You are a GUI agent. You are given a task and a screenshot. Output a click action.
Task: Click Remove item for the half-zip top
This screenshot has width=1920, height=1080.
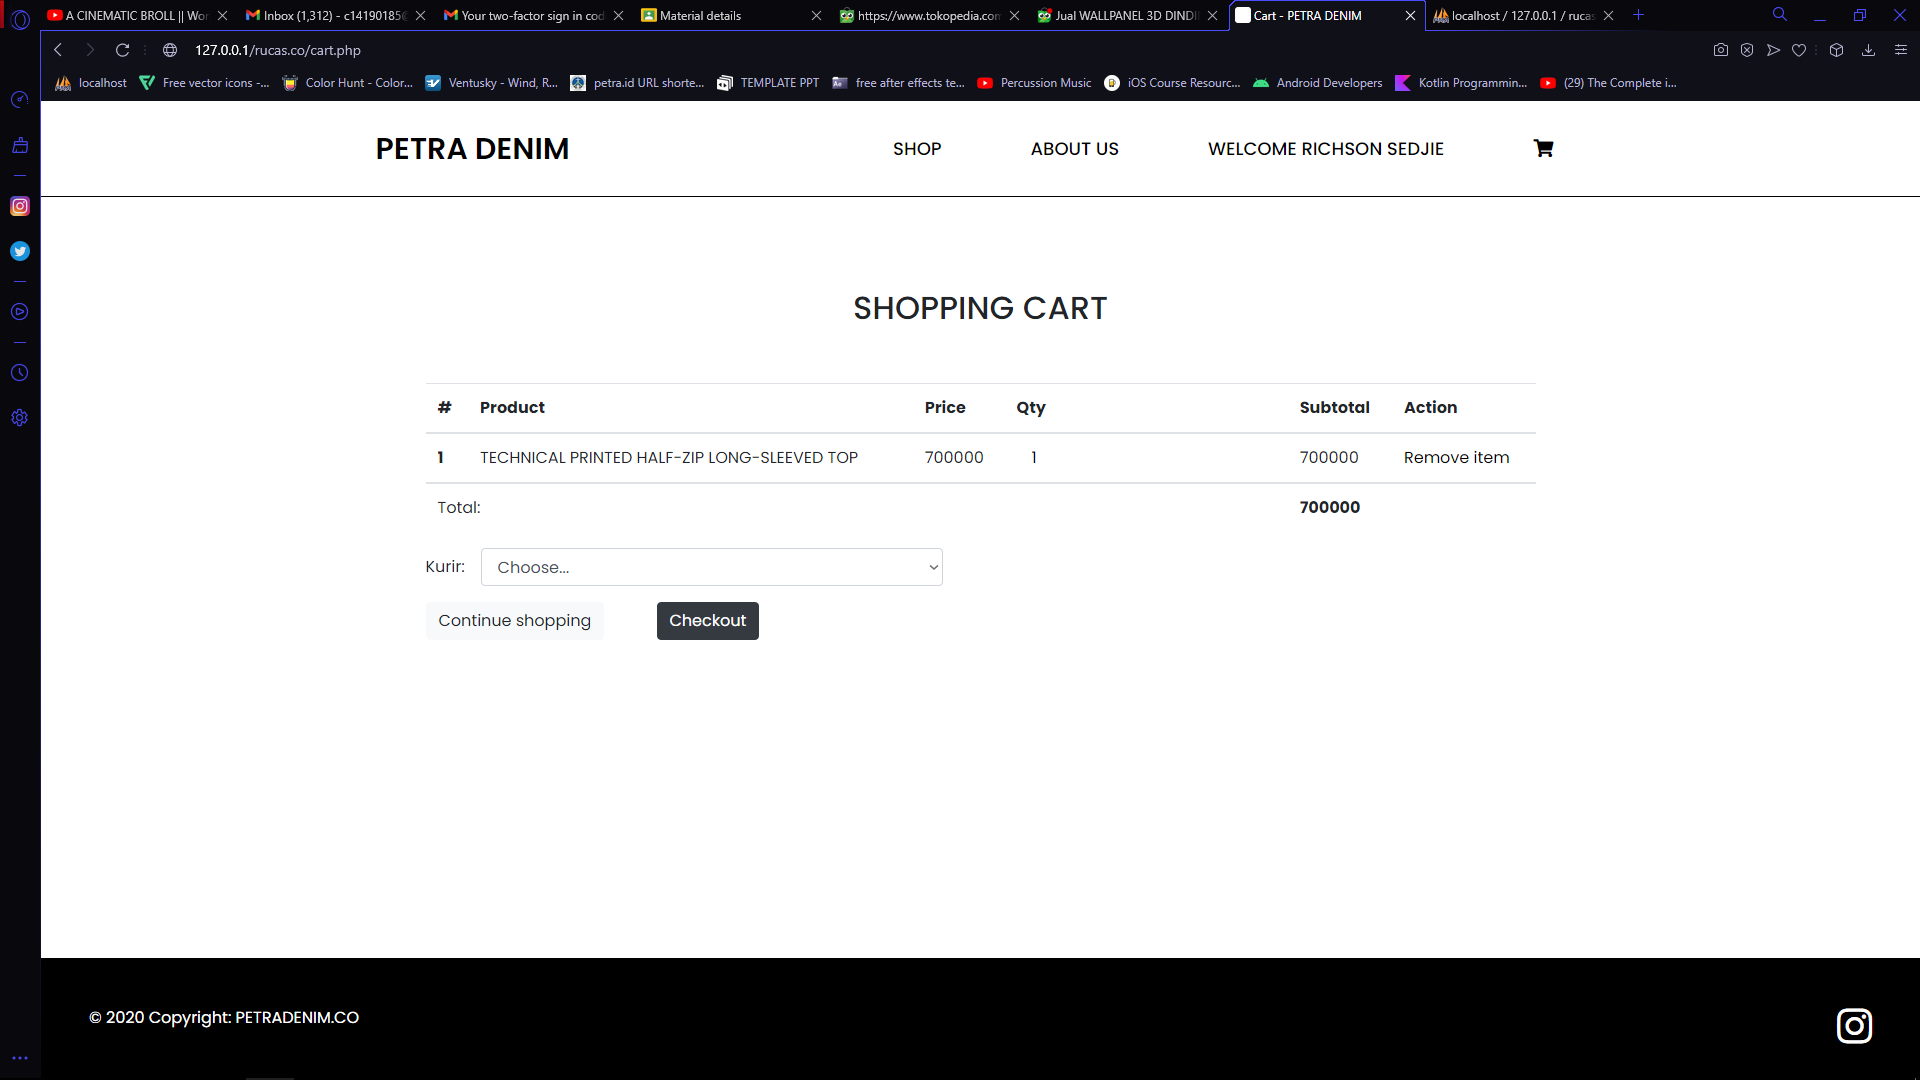[x=1456, y=457]
